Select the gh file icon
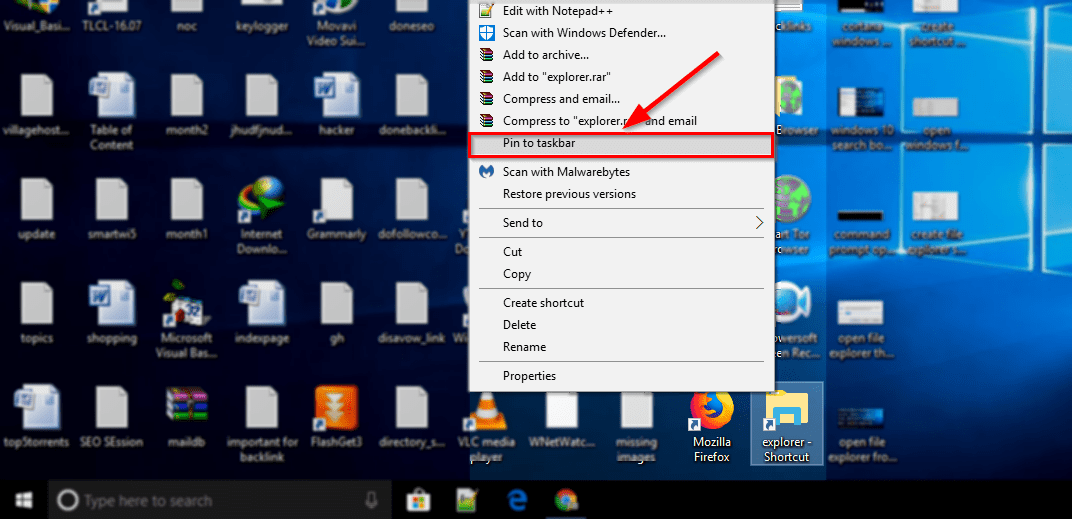Viewport: 1072px width, 519px height. point(336,313)
